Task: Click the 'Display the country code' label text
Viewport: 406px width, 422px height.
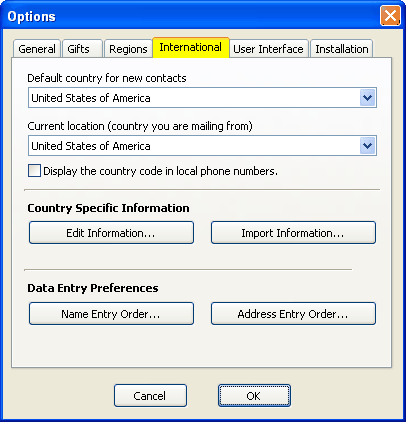Action: coord(160,171)
